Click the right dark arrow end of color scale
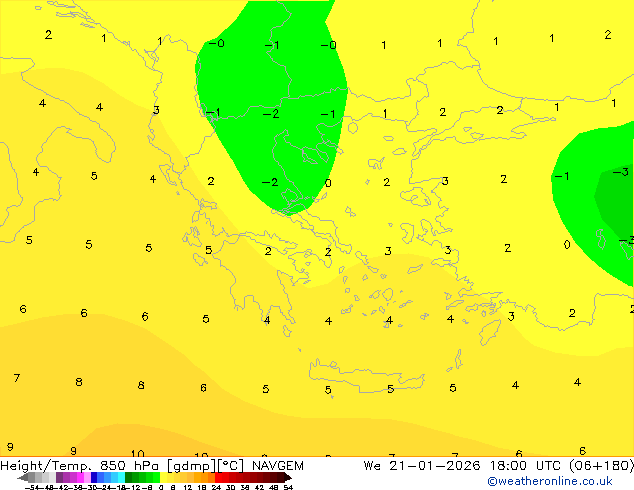The image size is (634, 490). coord(288,477)
